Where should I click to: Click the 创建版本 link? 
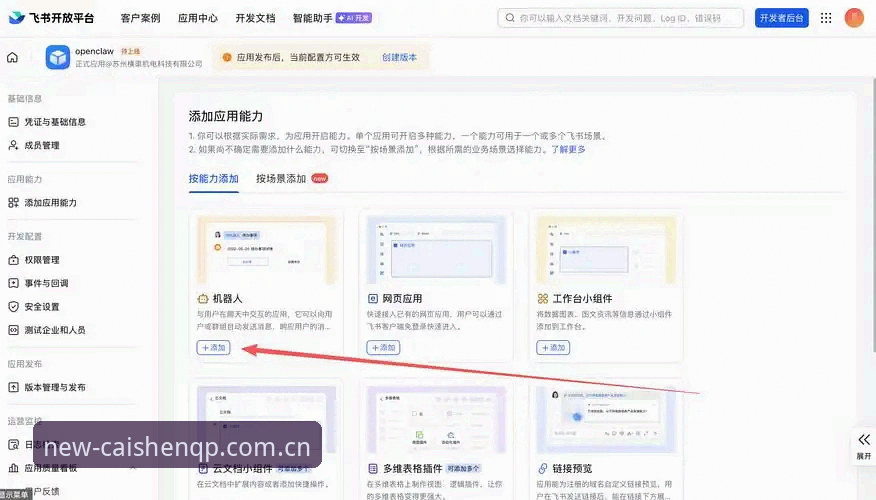click(399, 57)
